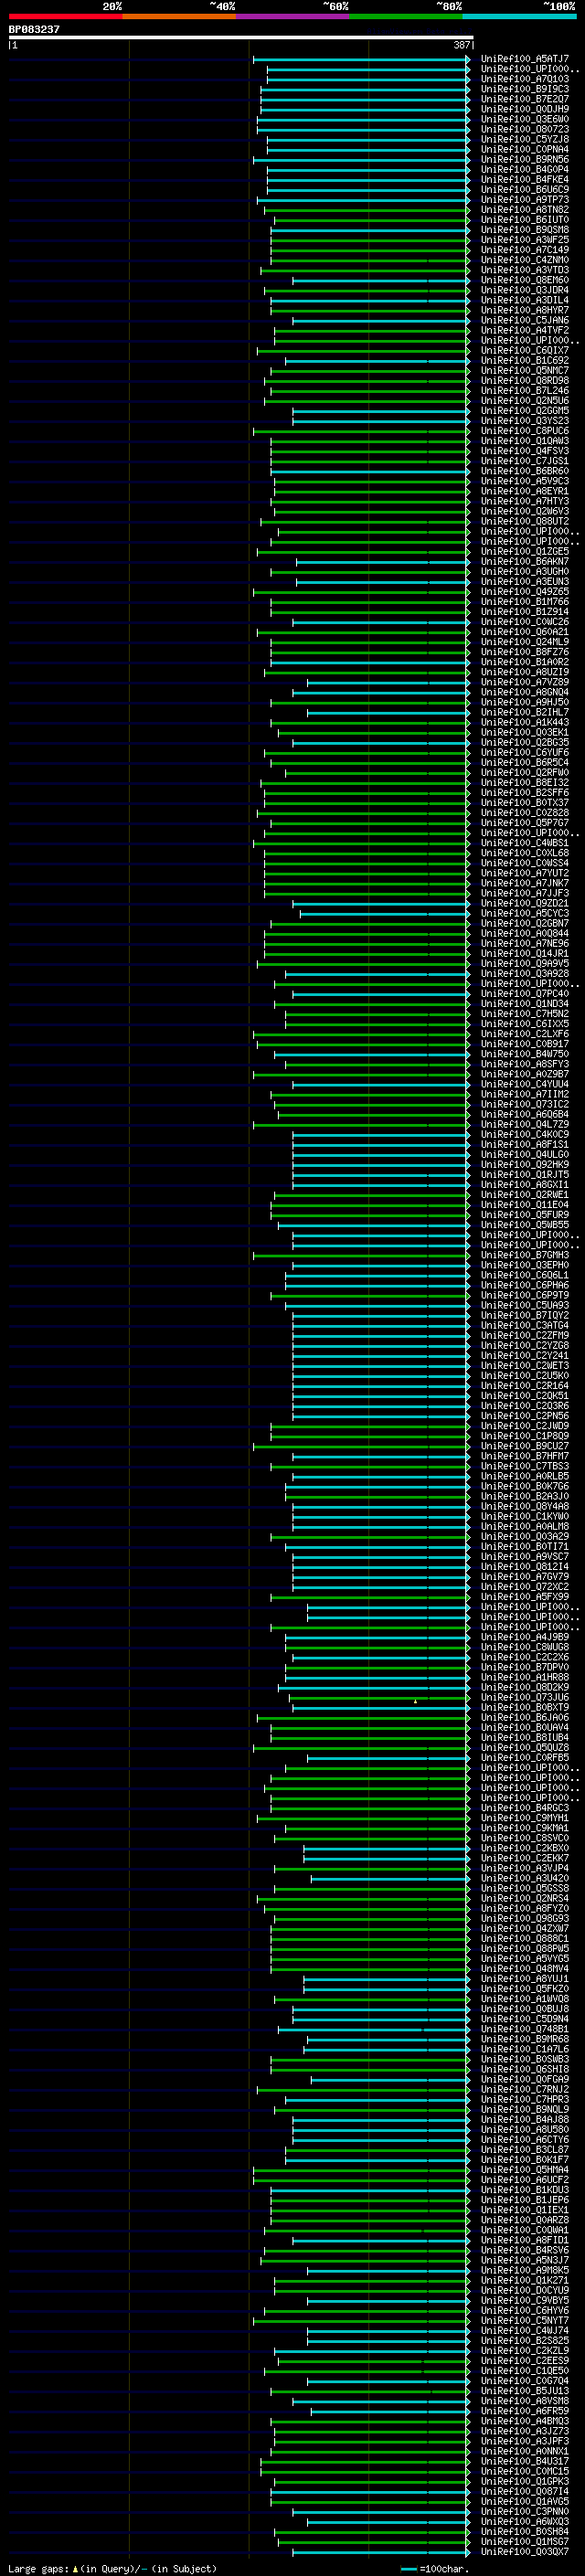
Task: Click the green alignment bar for UniRef100_B7GMH3
Action: [x=361, y=1255]
